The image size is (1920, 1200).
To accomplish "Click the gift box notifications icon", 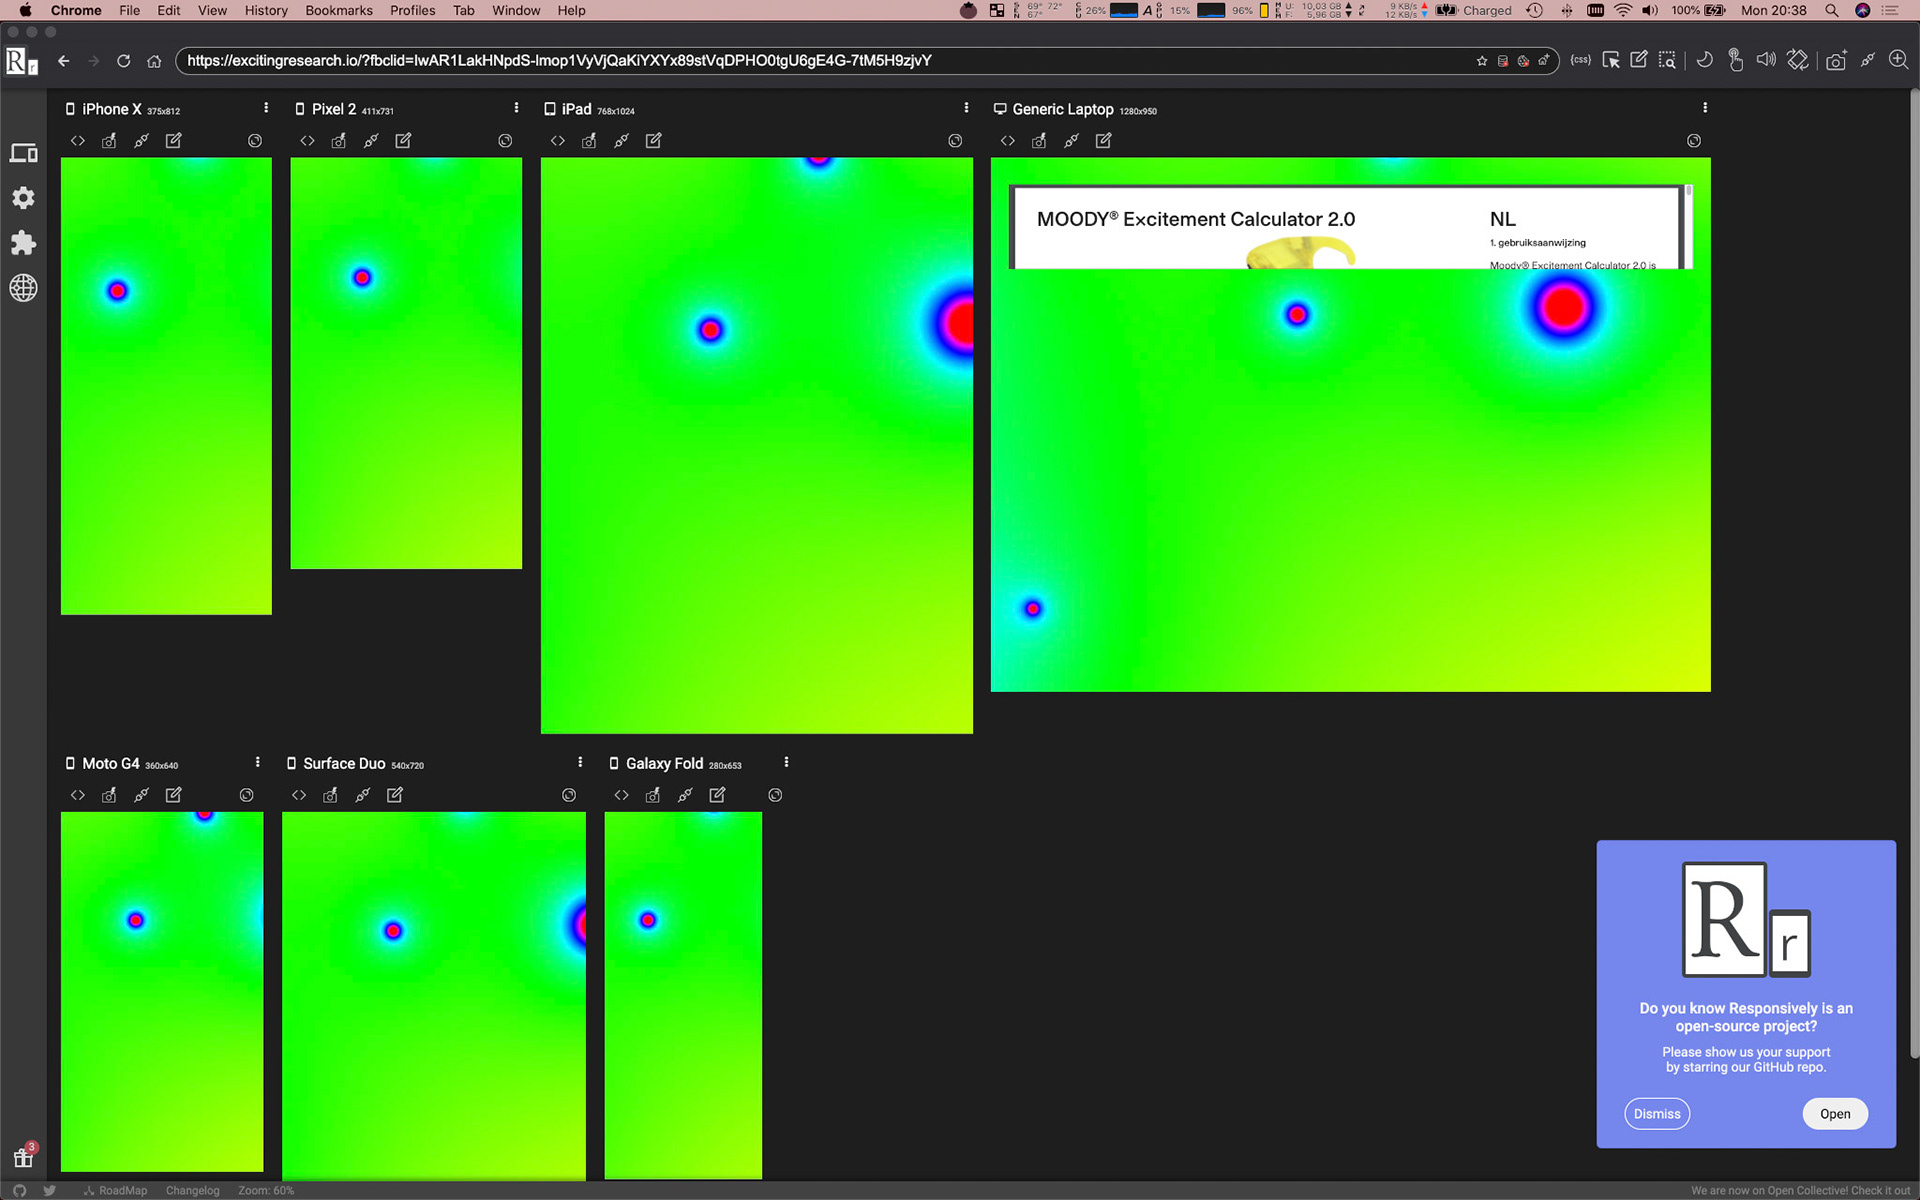I will (23, 1158).
